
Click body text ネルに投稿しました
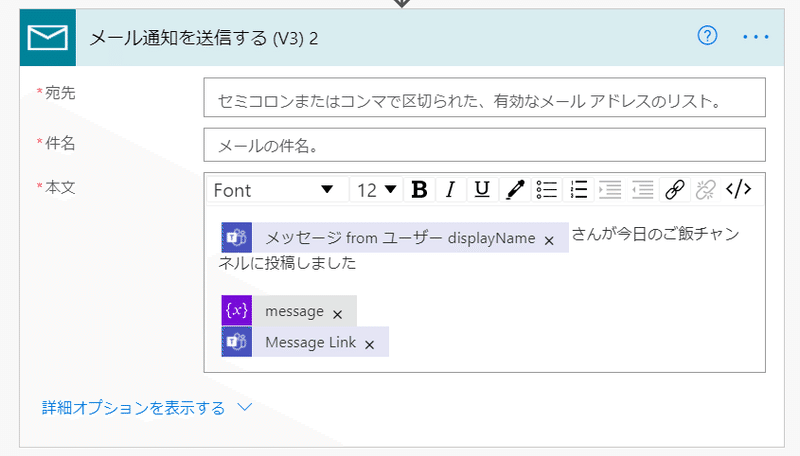click(x=287, y=263)
